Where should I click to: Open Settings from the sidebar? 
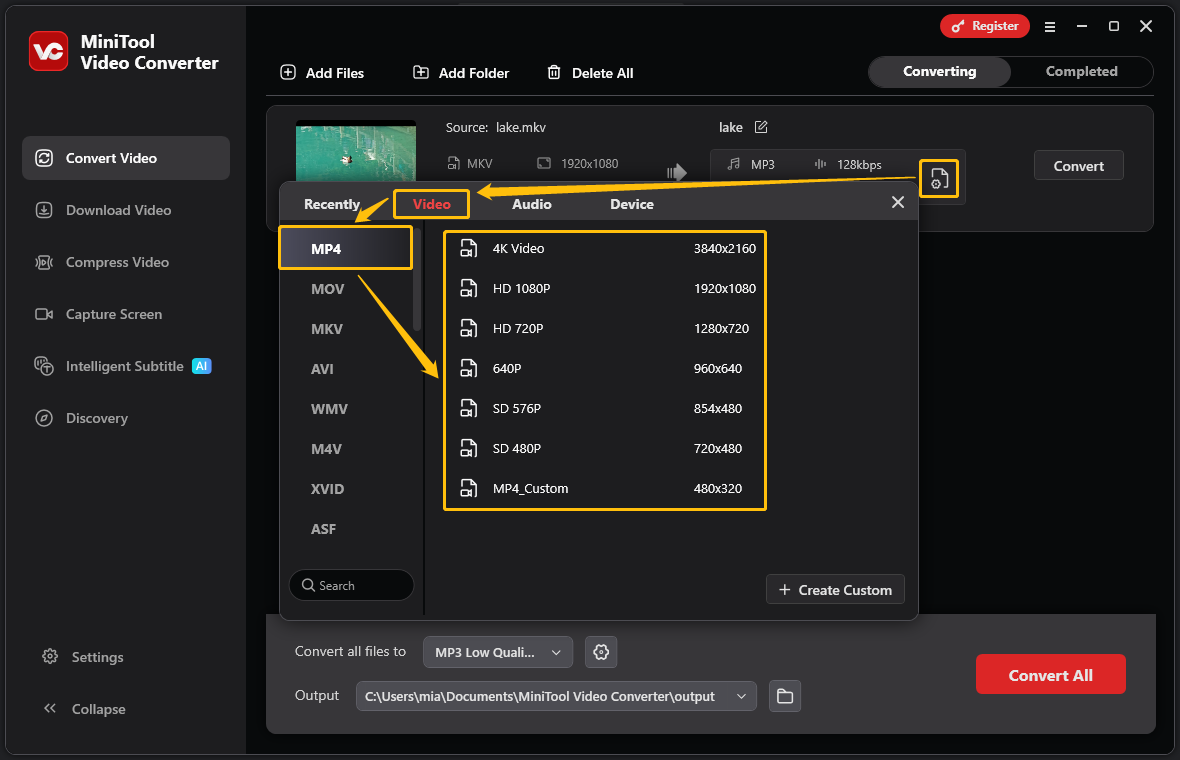coord(96,657)
